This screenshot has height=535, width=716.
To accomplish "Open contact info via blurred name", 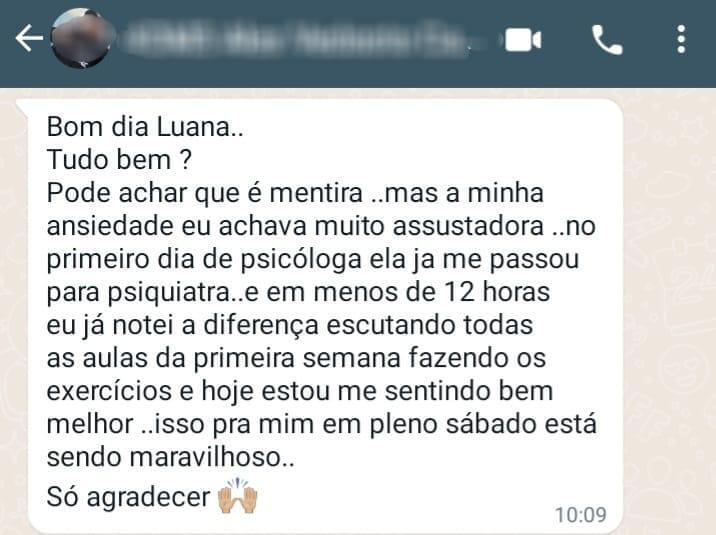I will (x=297, y=39).
